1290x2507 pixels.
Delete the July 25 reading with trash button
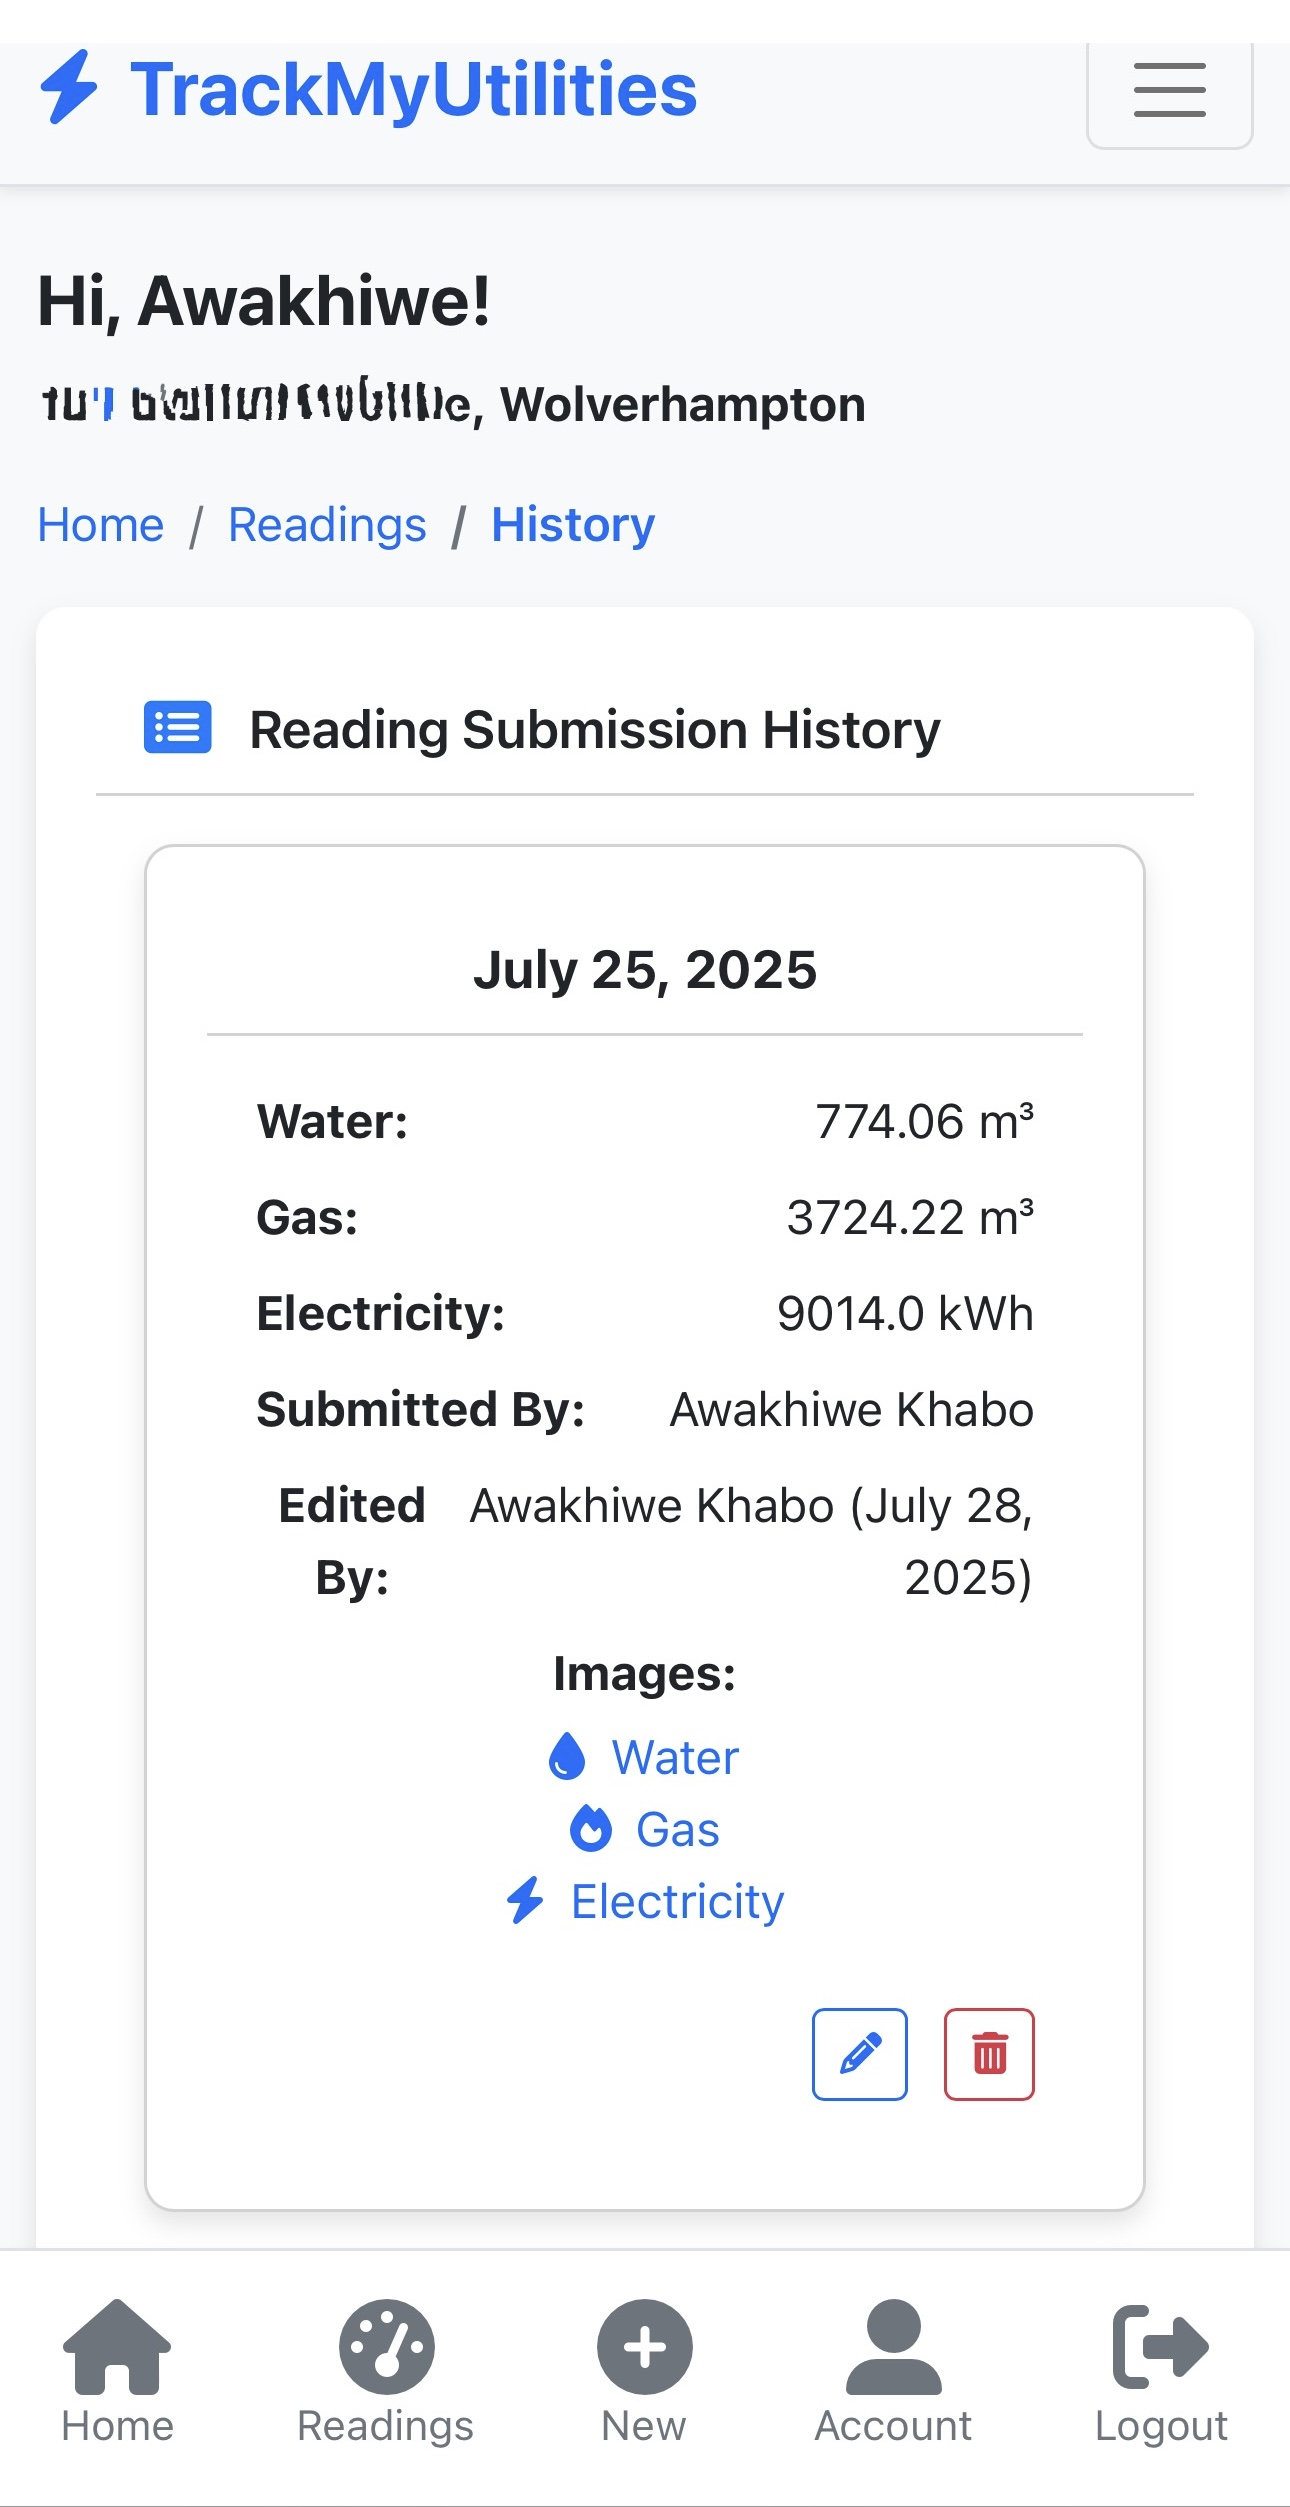[989, 2054]
